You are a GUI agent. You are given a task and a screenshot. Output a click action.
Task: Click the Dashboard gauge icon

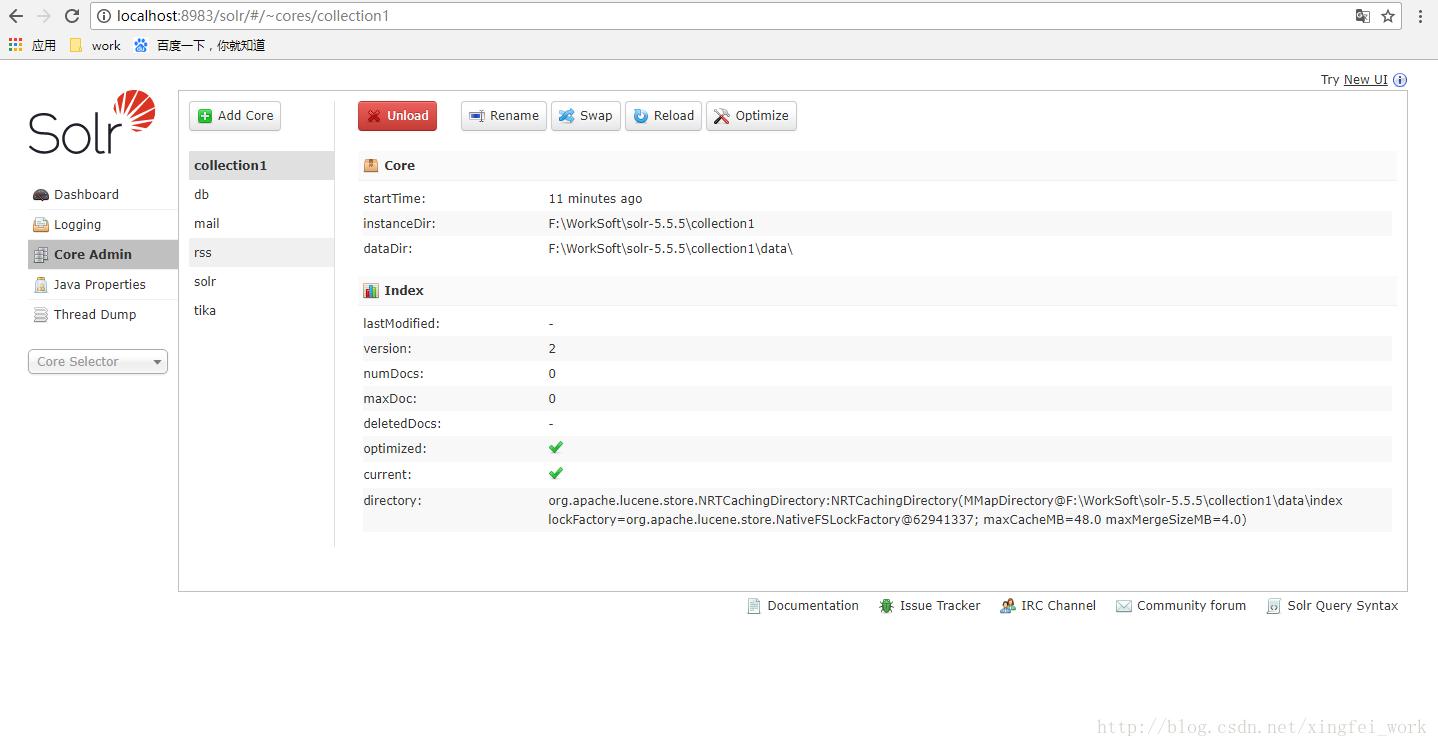tap(41, 195)
